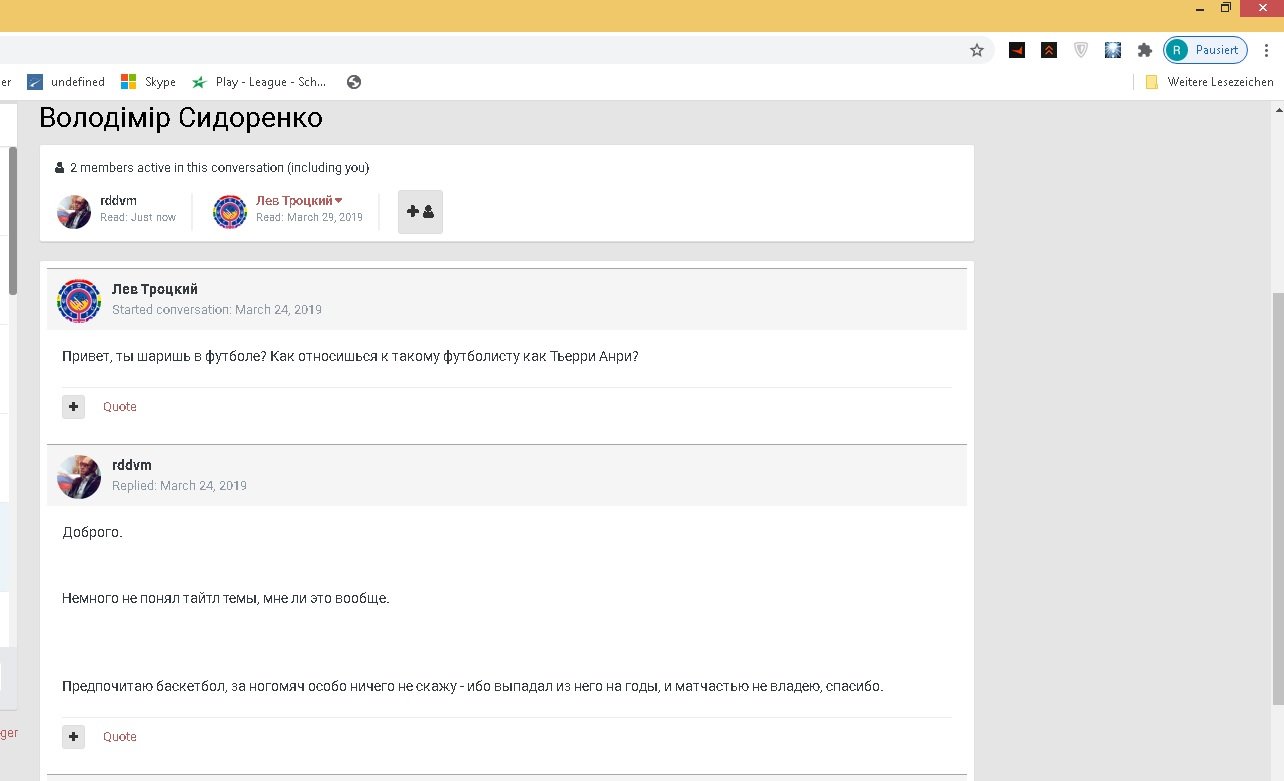This screenshot has width=1284, height=781.
Task: Expand the Weitere Lesezeichen bookmarks folder
Action: [x=1209, y=82]
